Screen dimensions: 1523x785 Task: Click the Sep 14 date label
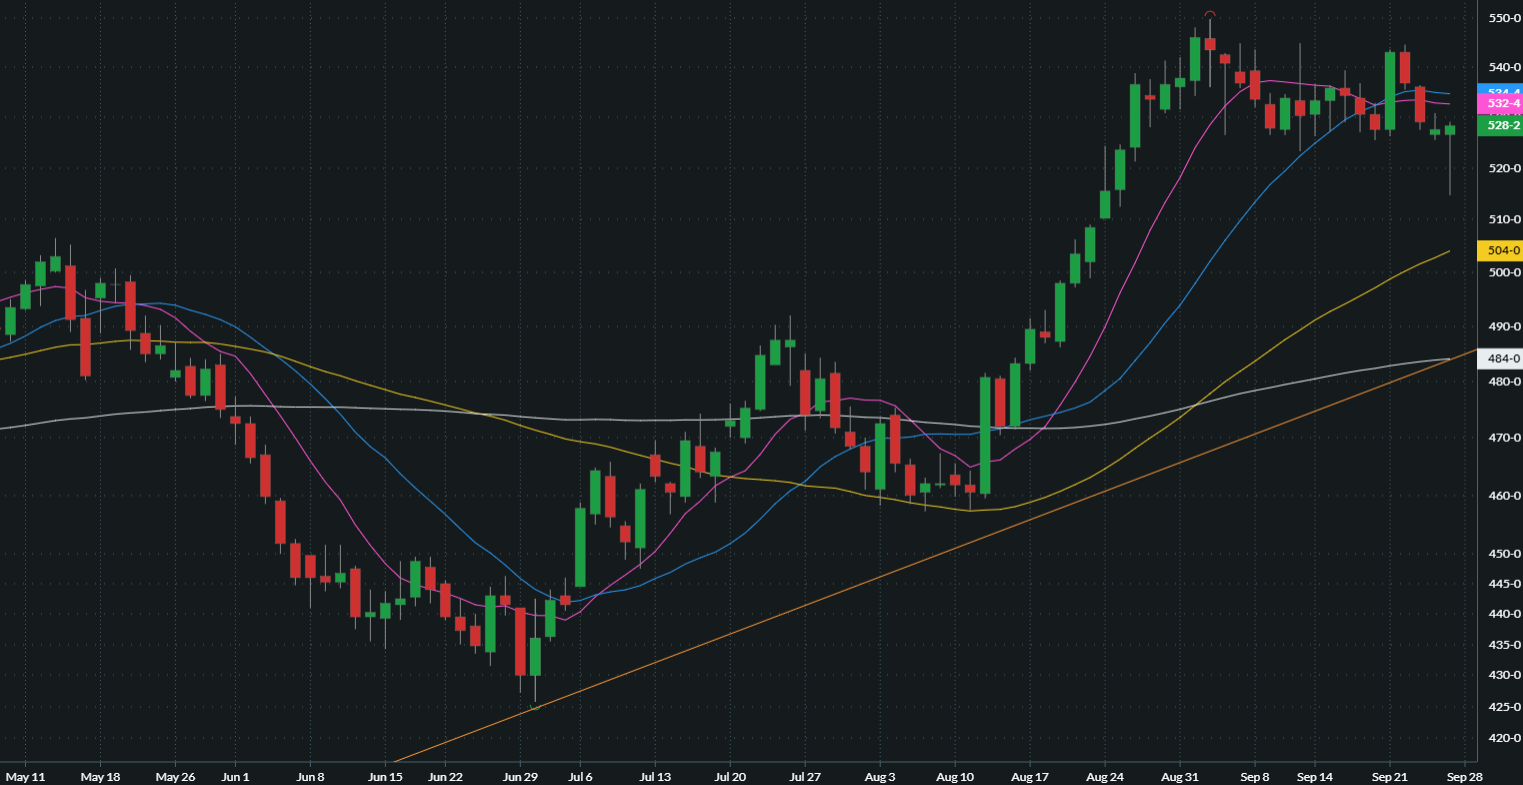tap(1314, 776)
